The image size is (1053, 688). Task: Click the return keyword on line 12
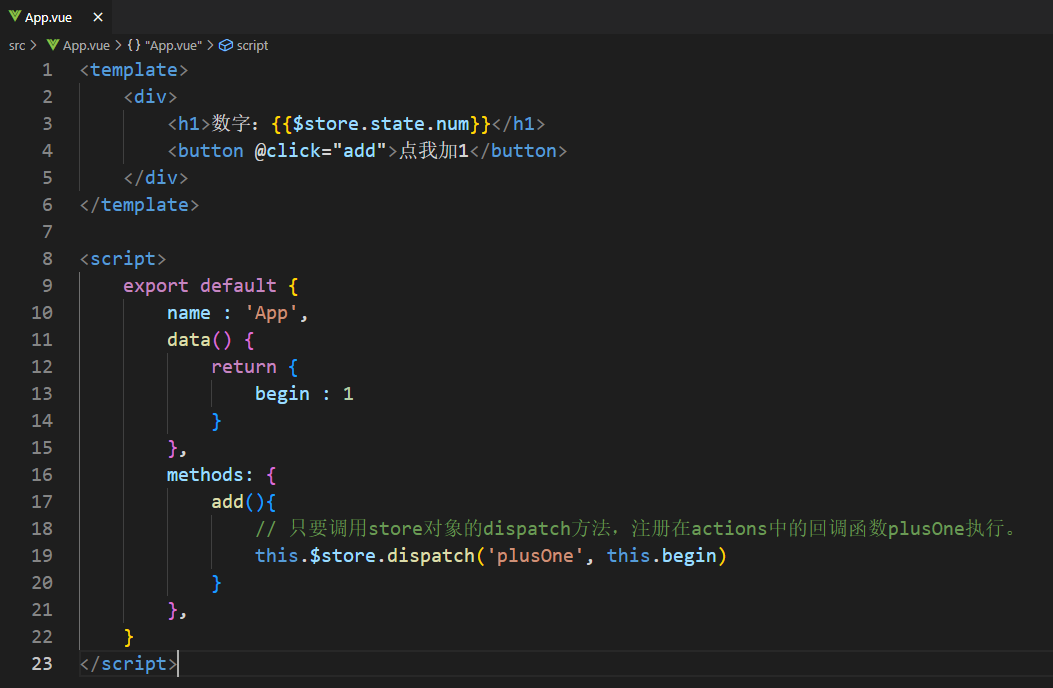[x=244, y=367]
